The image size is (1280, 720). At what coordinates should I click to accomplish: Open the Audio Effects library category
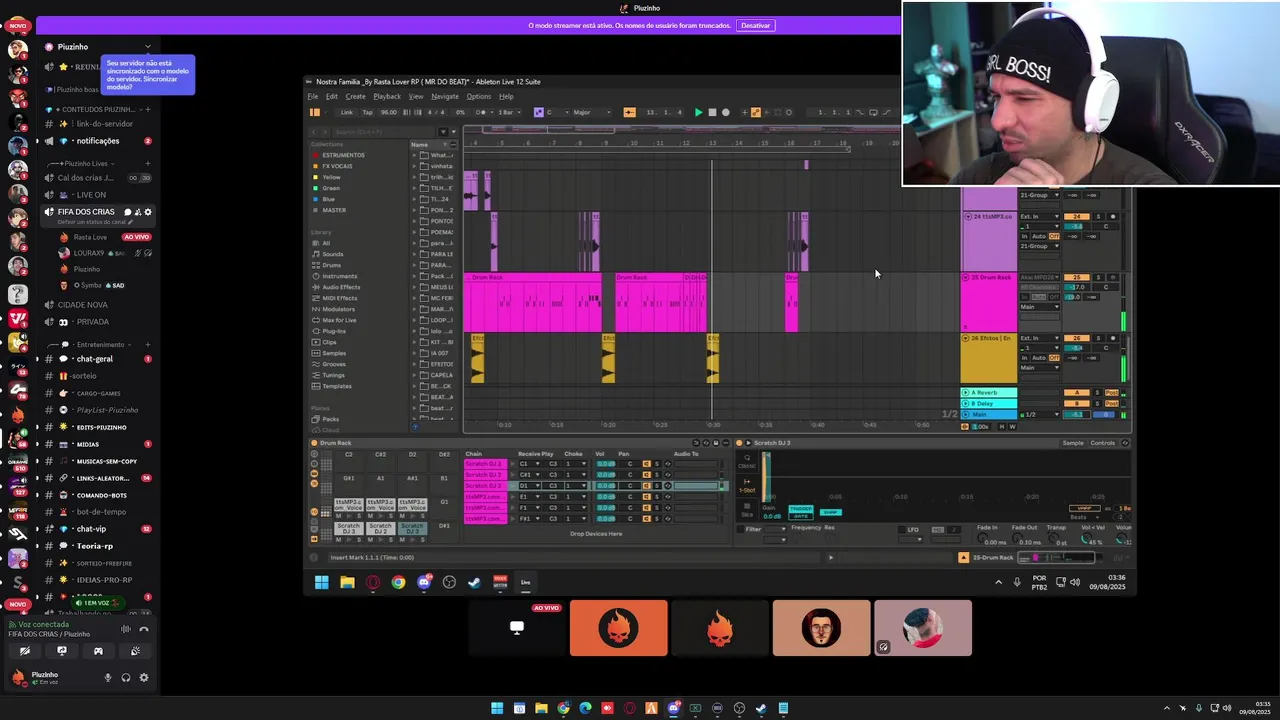(341, 287)
